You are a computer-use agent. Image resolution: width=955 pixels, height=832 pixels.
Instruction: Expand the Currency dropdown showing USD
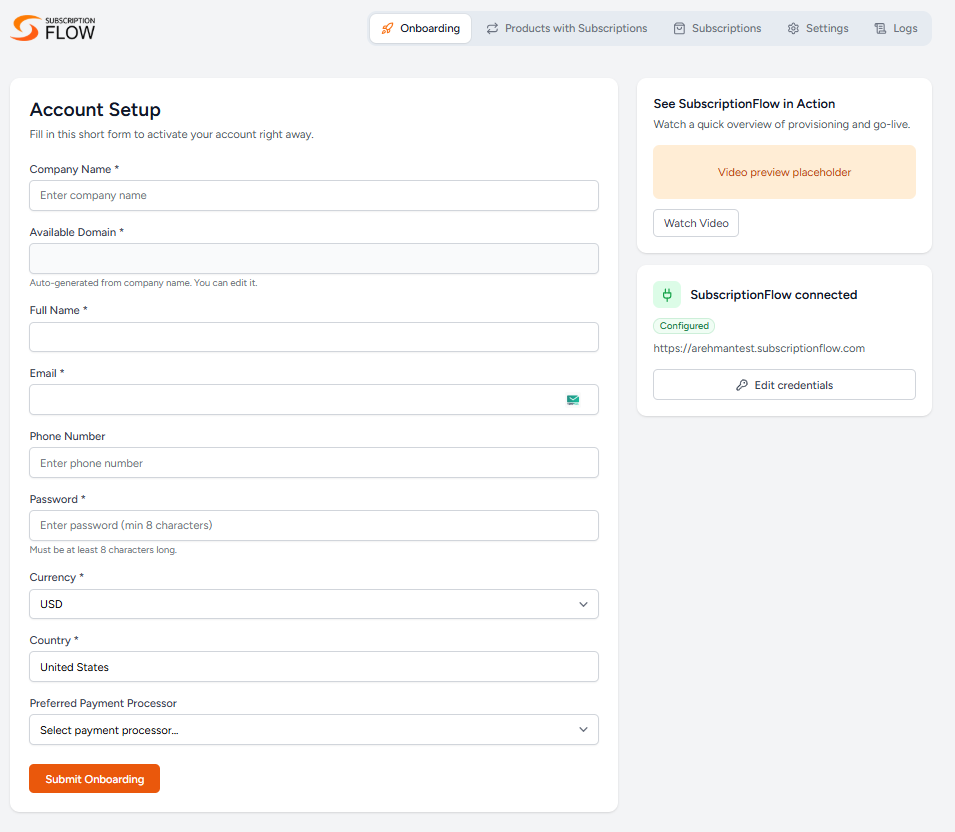click(314, 604)
